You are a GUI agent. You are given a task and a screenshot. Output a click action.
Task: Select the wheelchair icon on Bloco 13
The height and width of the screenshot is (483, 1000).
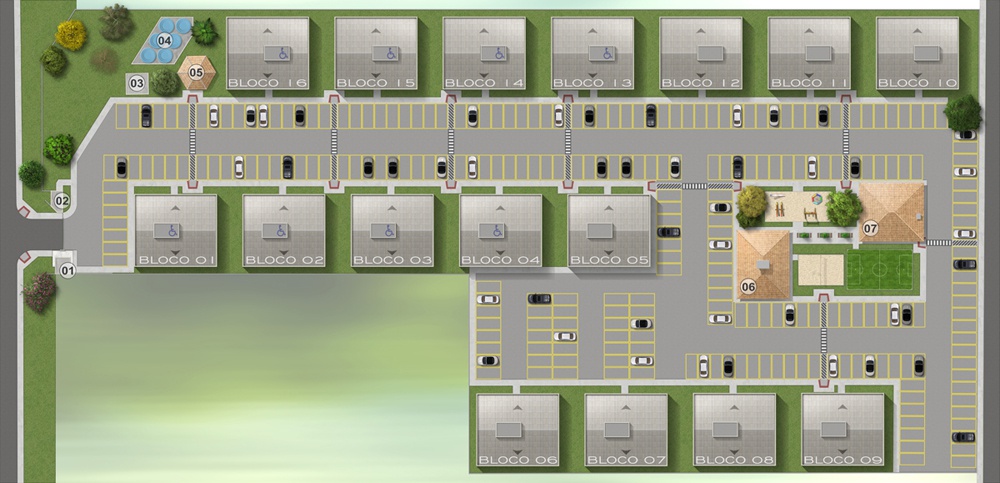tap(606, 53)
